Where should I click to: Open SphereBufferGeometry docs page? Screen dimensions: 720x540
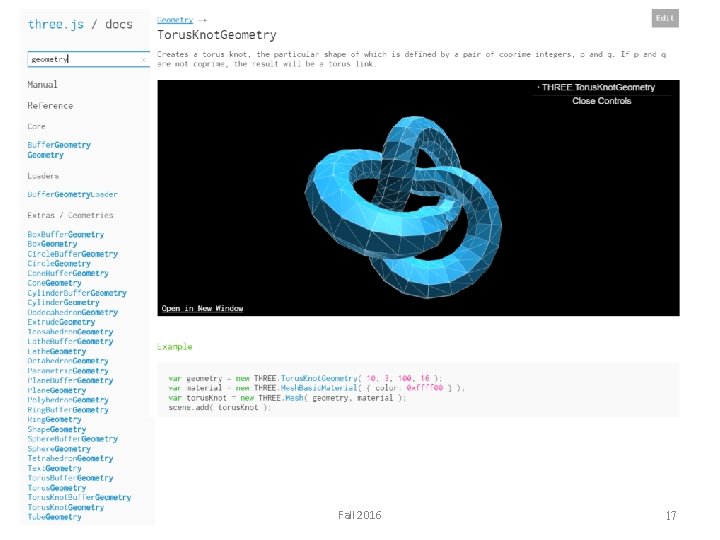tap(73, 439)
